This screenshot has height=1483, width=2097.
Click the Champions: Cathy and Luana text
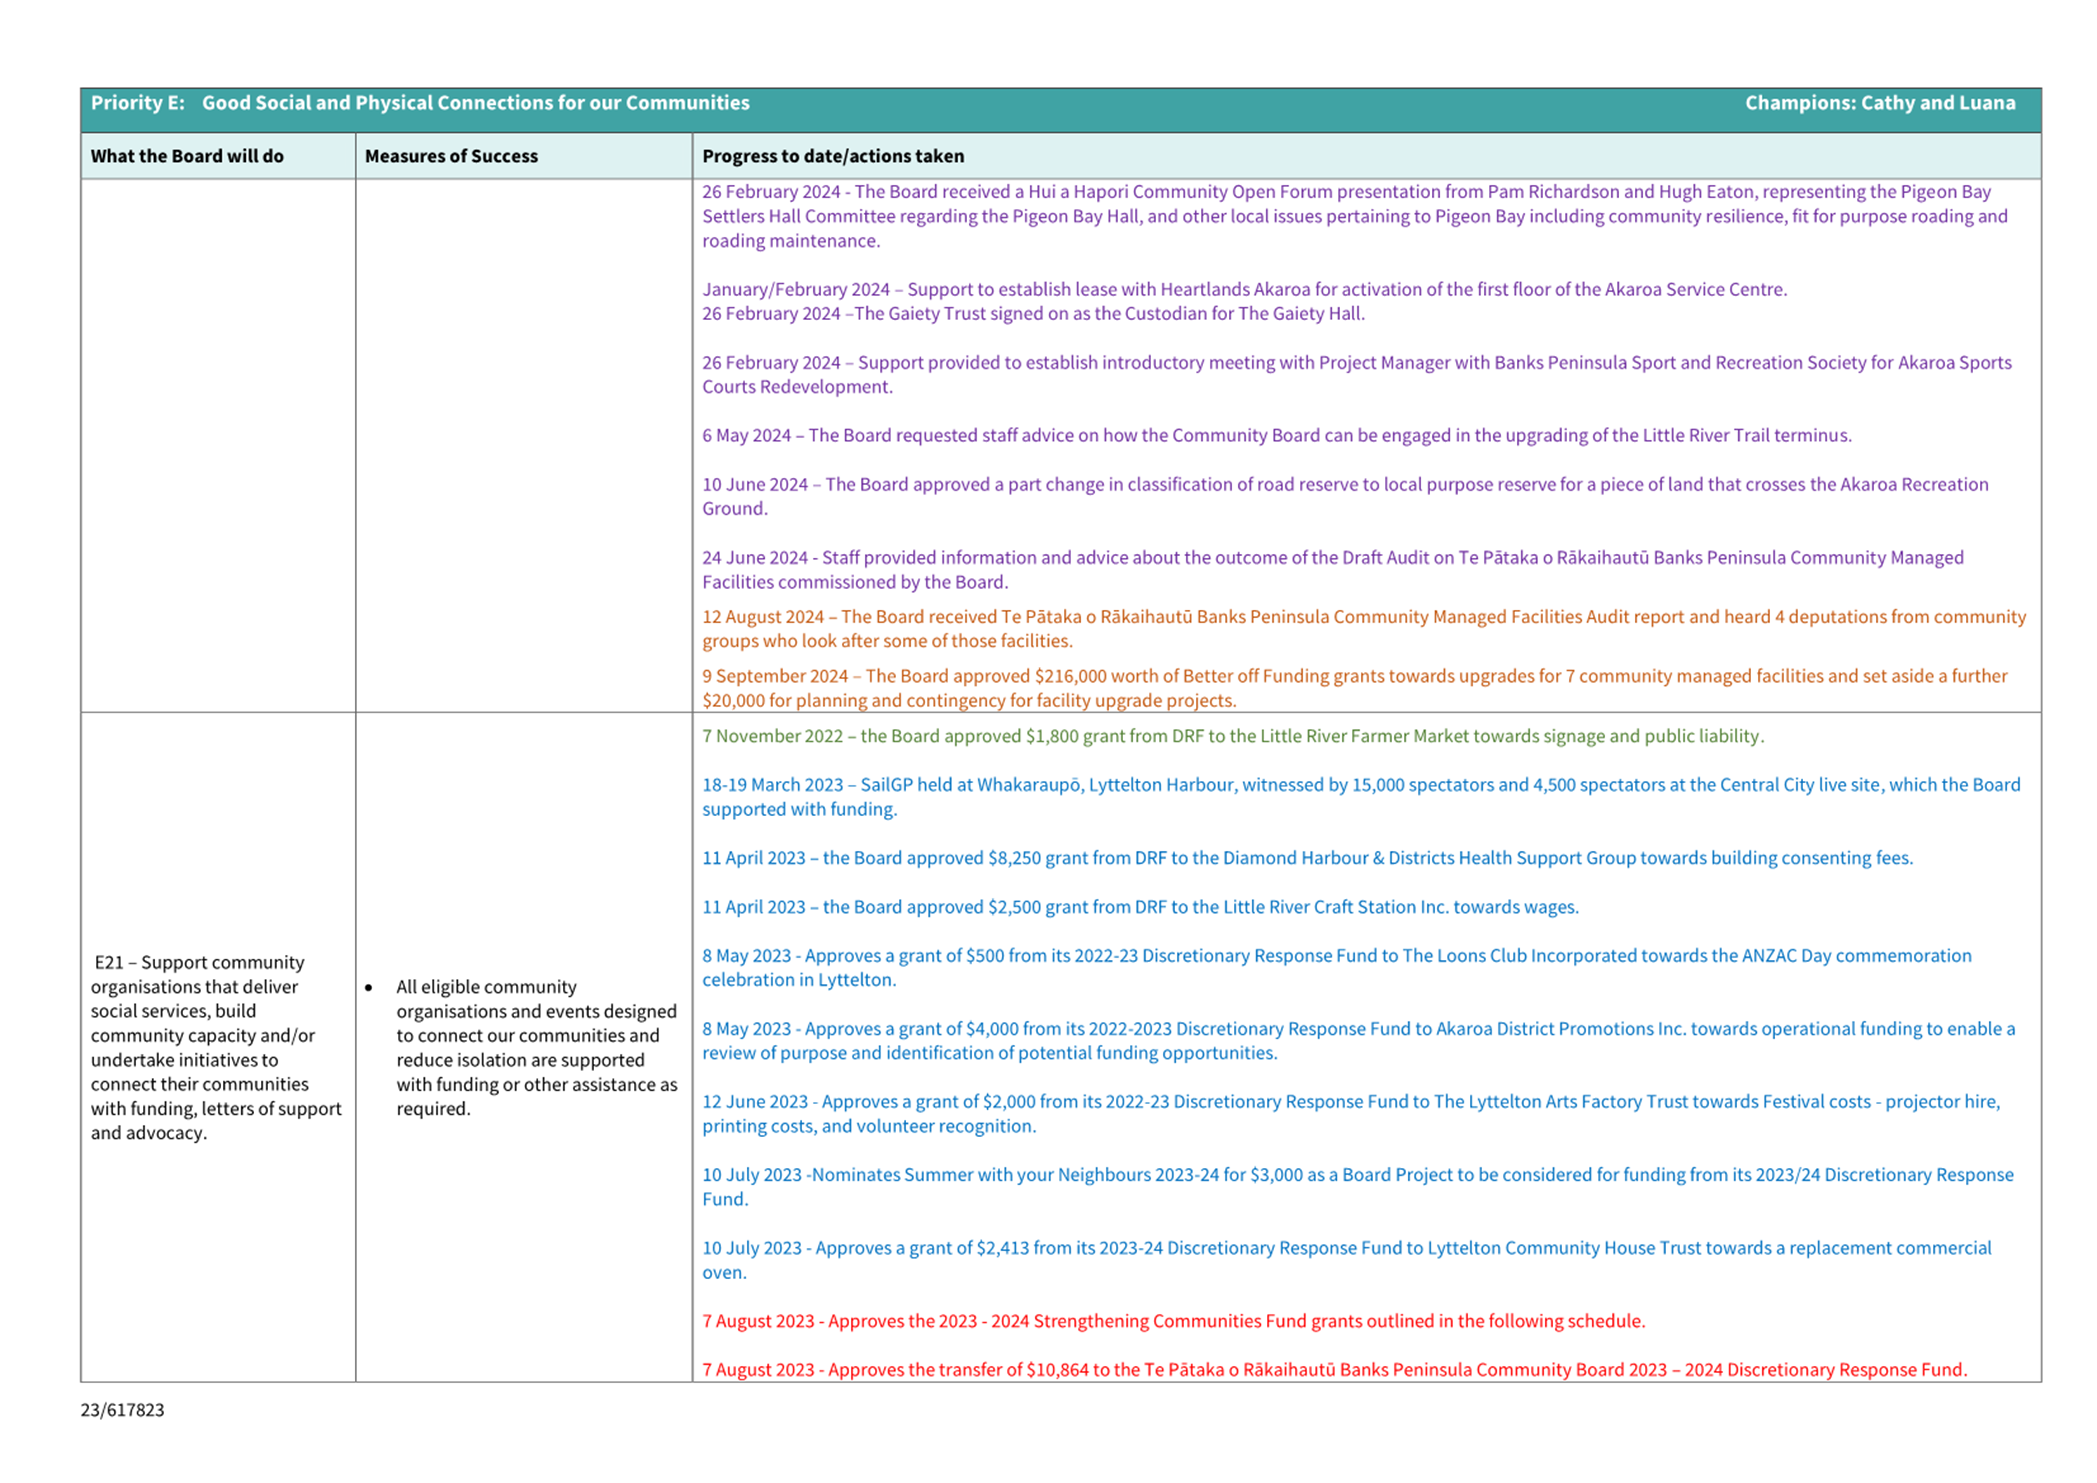point(1879,103)
